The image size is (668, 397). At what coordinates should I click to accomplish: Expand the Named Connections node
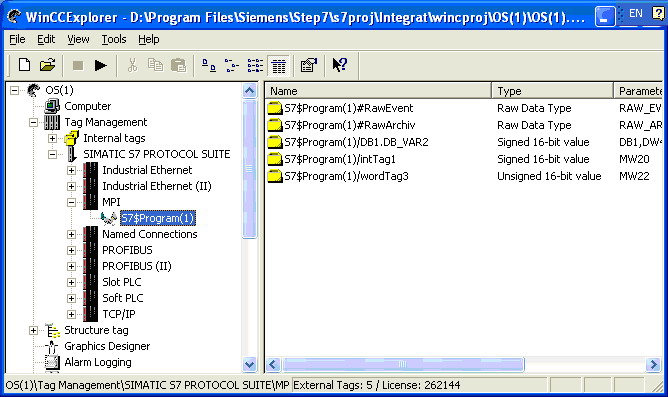[x=72, y=234]
